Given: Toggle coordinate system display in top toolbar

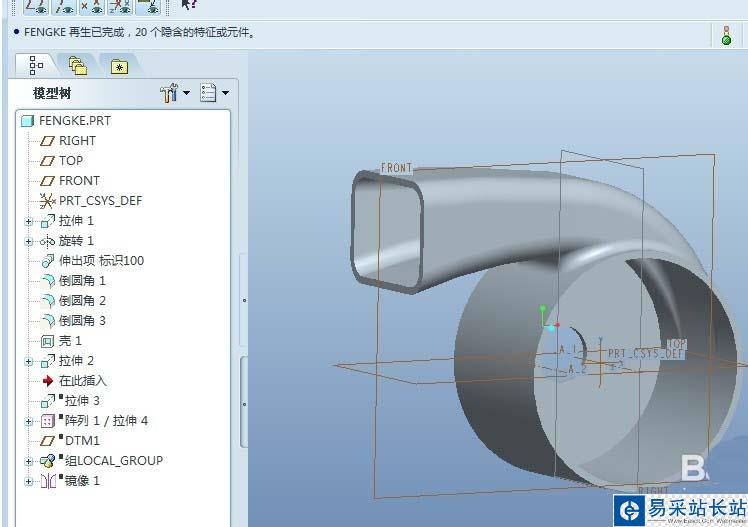Looking at the screenshot, I should click(x=120, y=6).
